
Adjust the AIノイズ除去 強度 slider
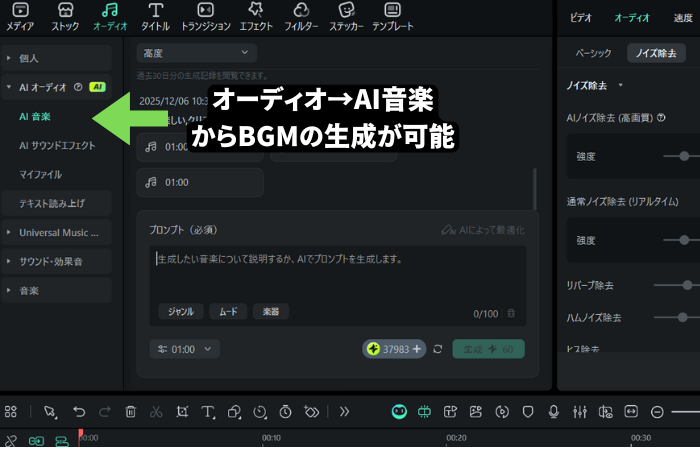(683, 156)
